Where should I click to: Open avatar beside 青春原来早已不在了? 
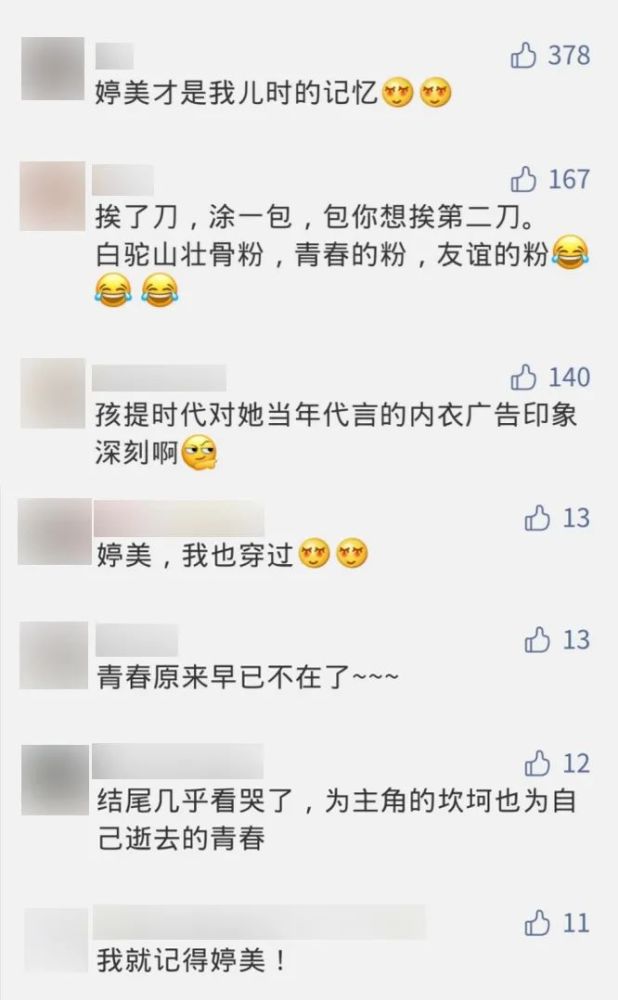(54, 656)
